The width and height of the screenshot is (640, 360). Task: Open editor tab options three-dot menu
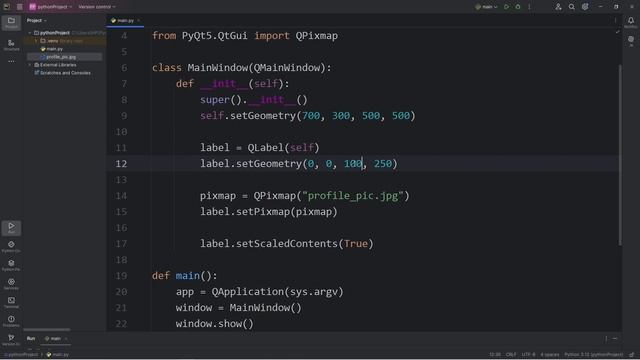pos(616,20)
